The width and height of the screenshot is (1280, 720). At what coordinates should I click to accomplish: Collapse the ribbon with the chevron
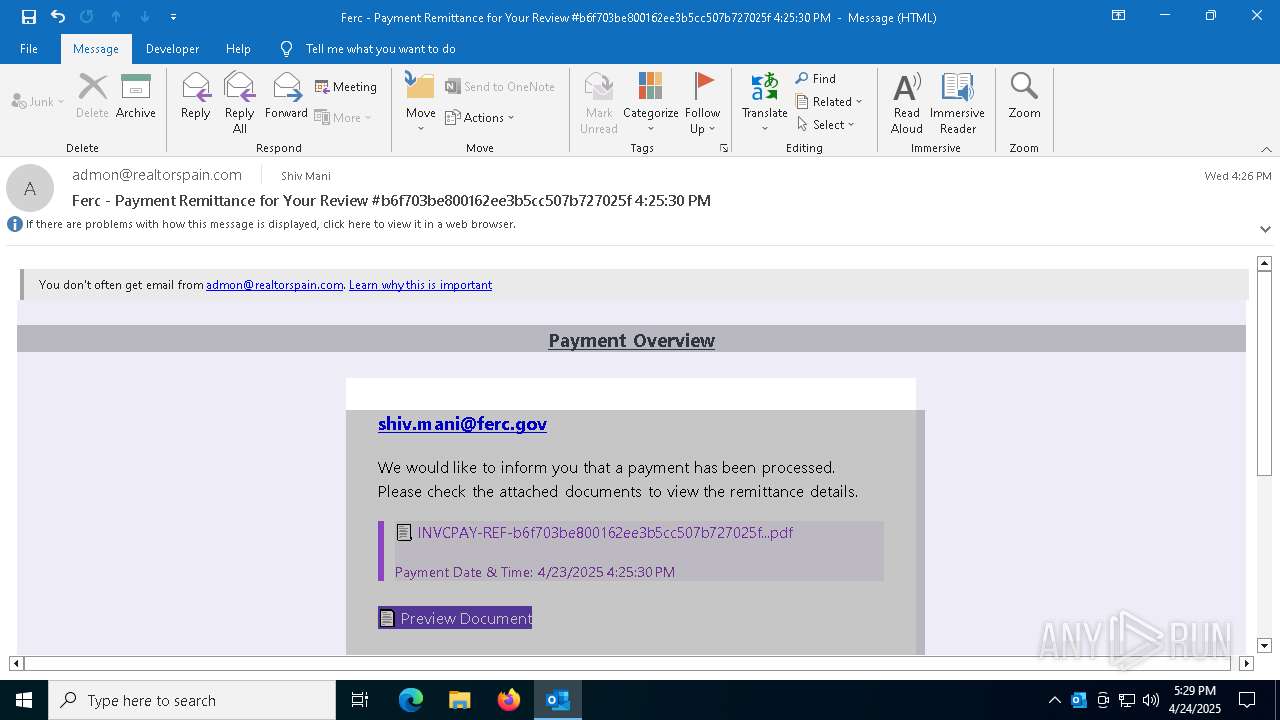1266,149
